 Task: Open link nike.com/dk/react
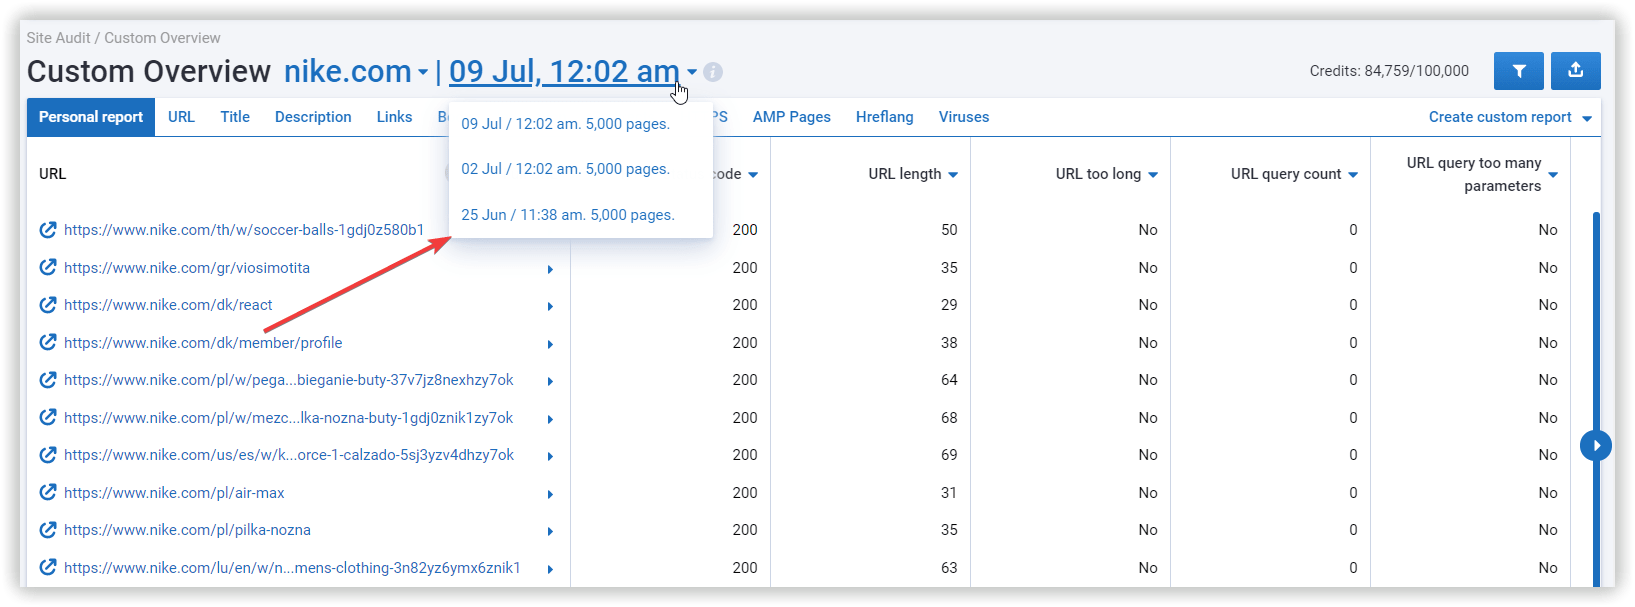click(x=168, y=305)
